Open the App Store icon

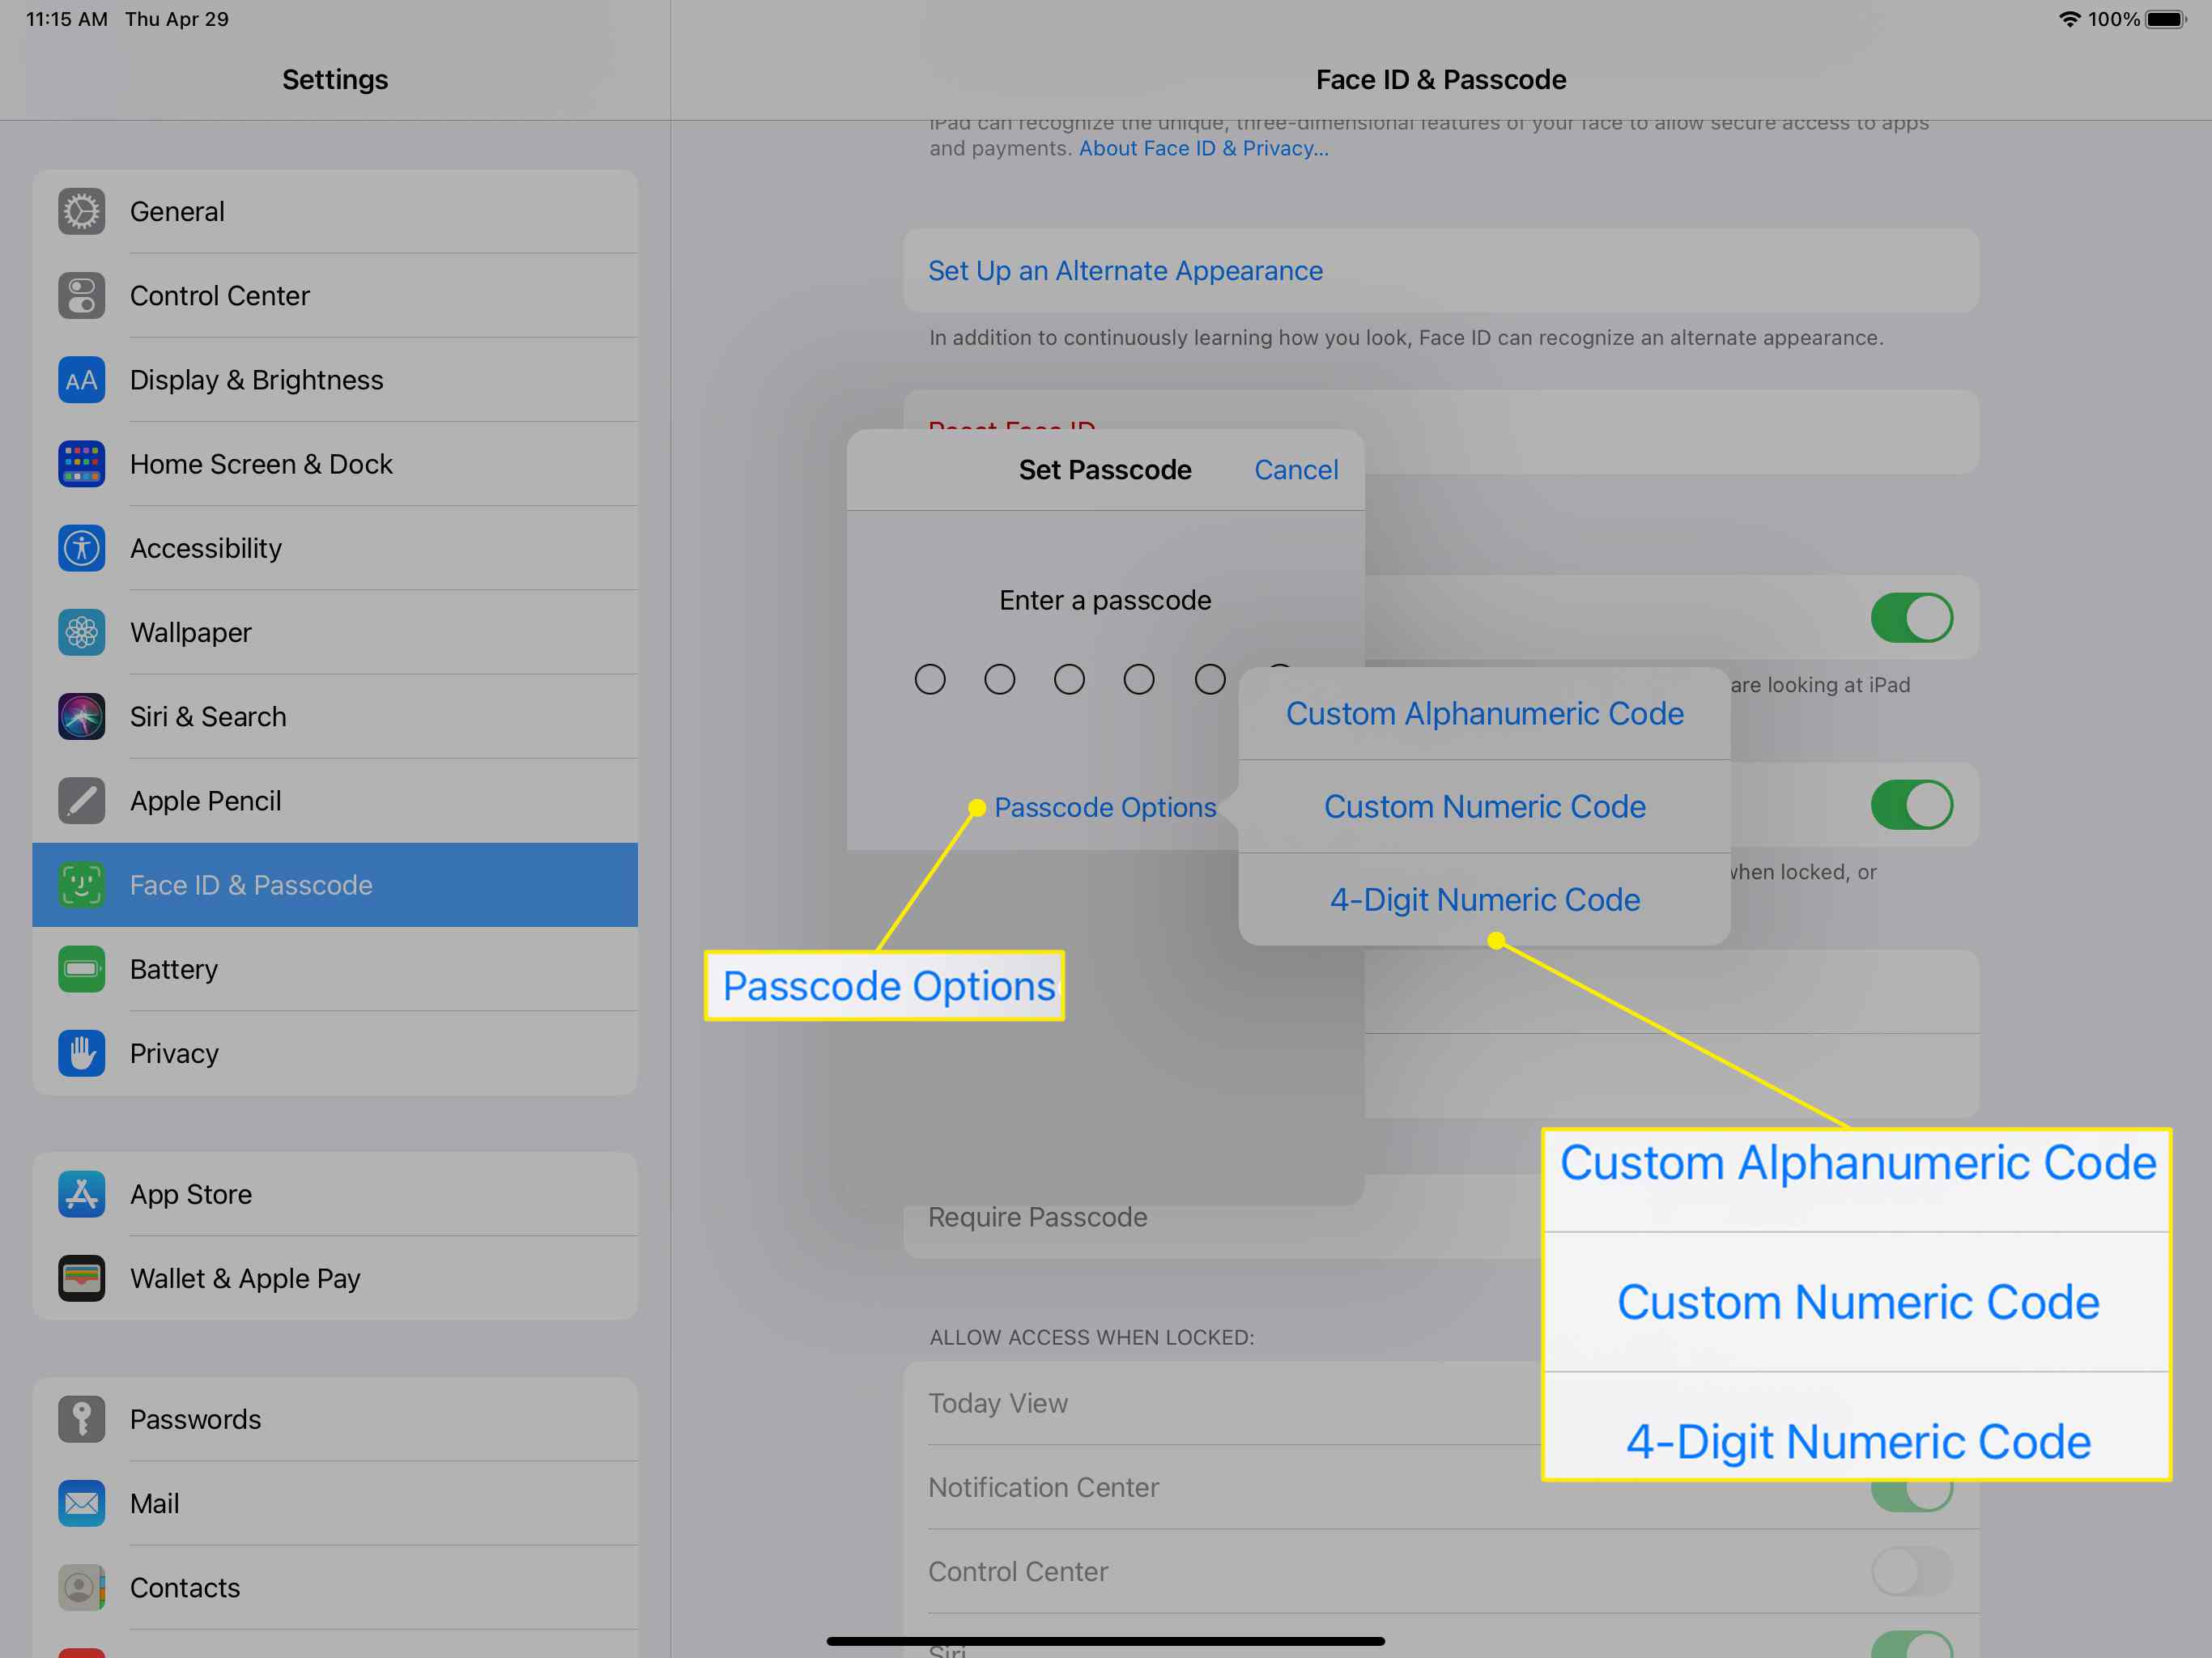(x=81, y=1194)
